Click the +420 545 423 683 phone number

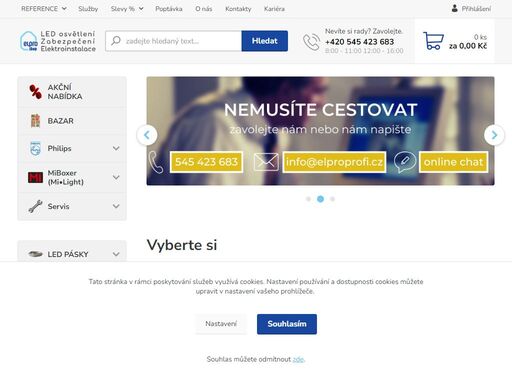click(x=359, y=42)
